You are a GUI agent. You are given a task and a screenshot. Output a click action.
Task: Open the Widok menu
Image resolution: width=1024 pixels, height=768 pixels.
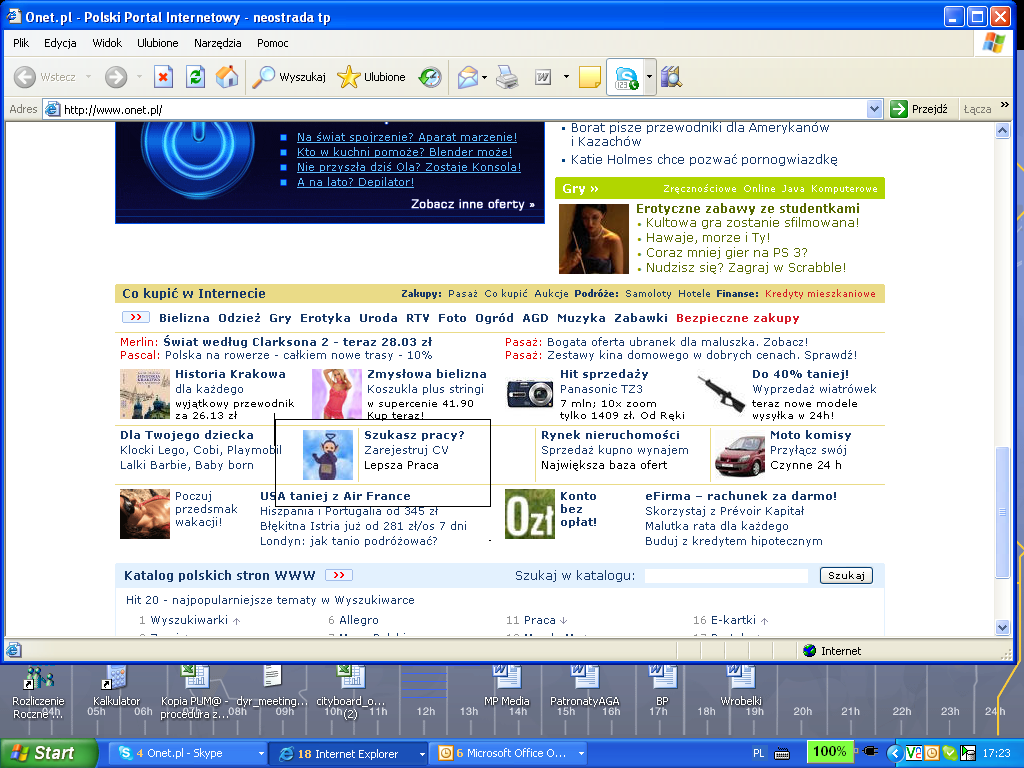pos(107,43)
